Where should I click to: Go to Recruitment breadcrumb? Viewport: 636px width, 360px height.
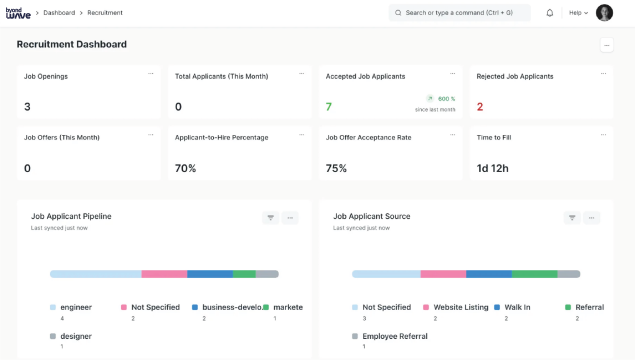pos(105,13)
